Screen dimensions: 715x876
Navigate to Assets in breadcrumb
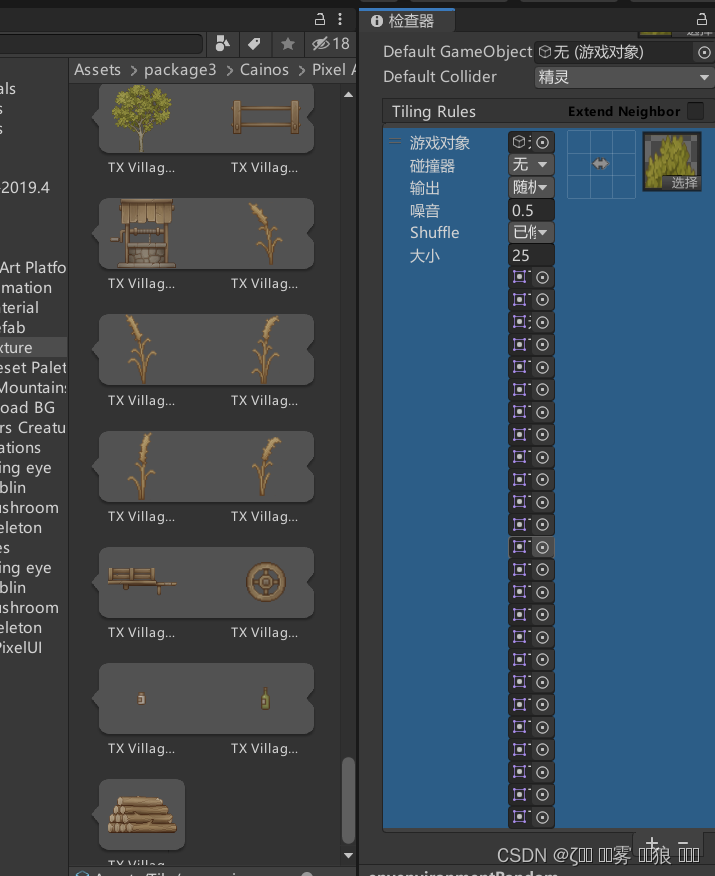(97, 70)
